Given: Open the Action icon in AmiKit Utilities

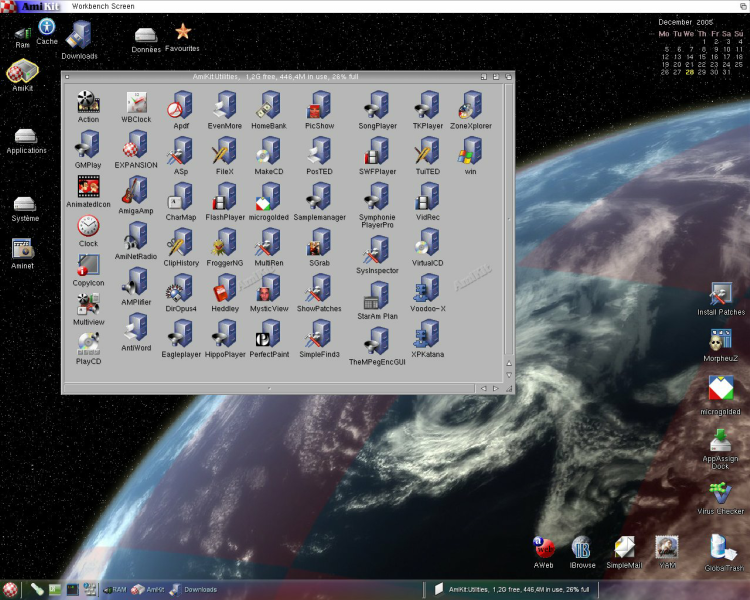Looking at the screenshot, I should click(x=88, y=101).
